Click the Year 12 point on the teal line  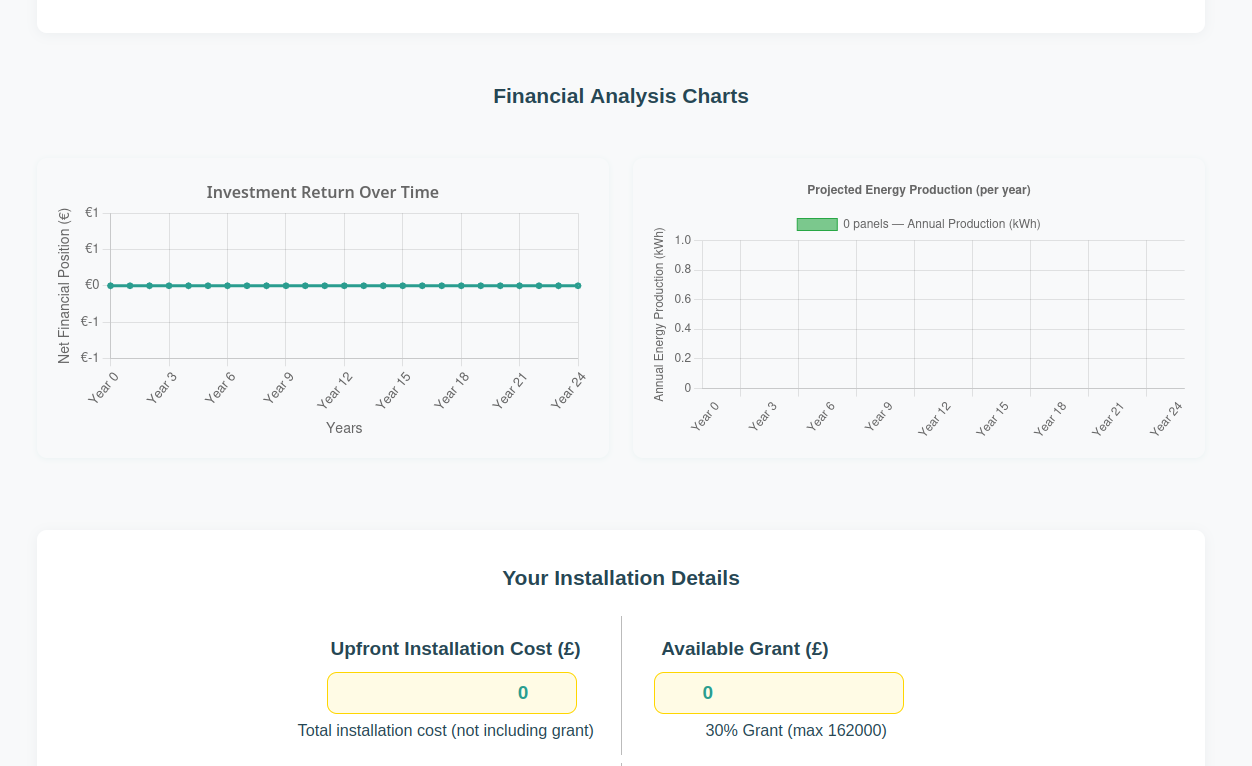[x=343, y=285]
